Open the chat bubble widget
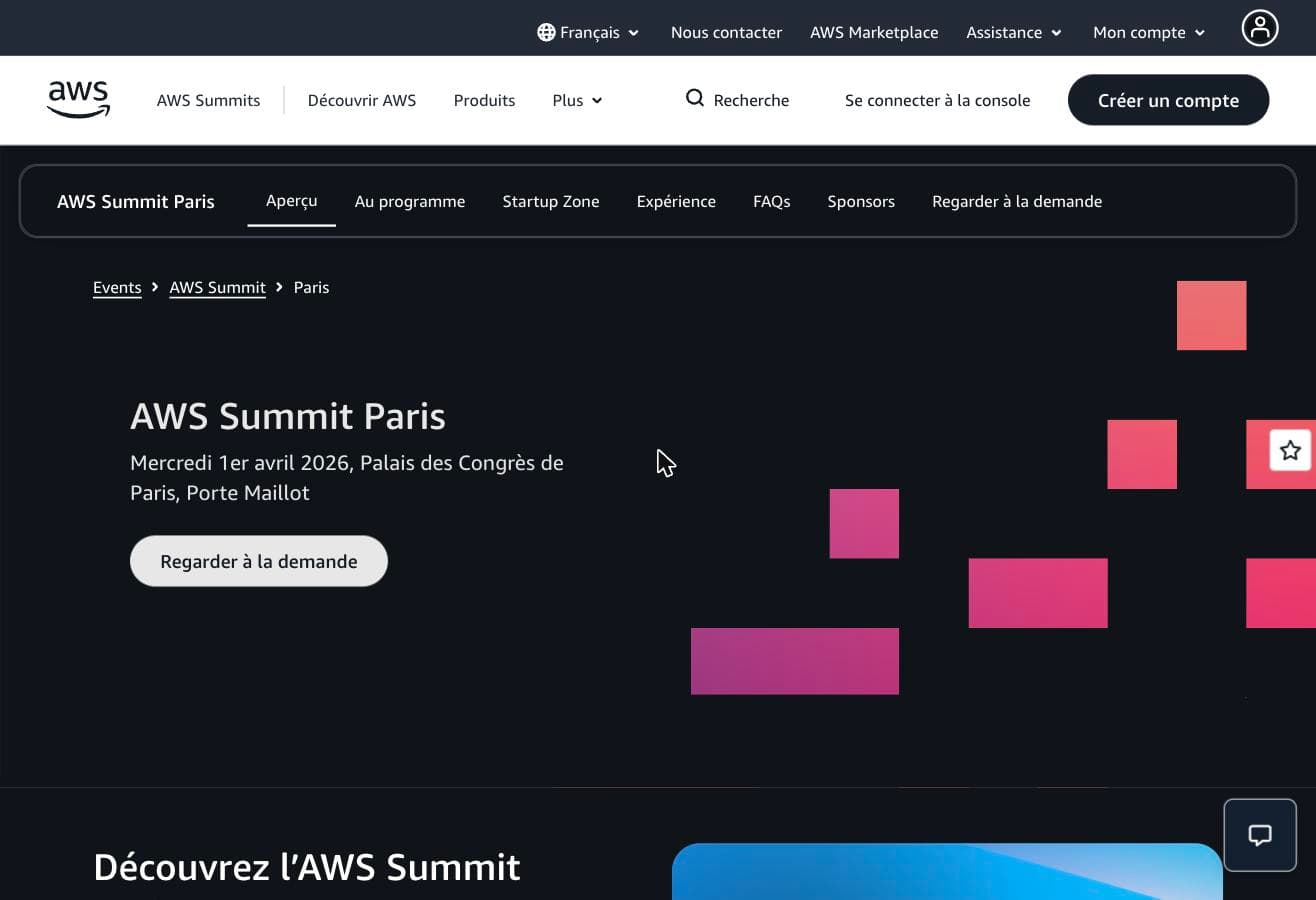 1260,835
